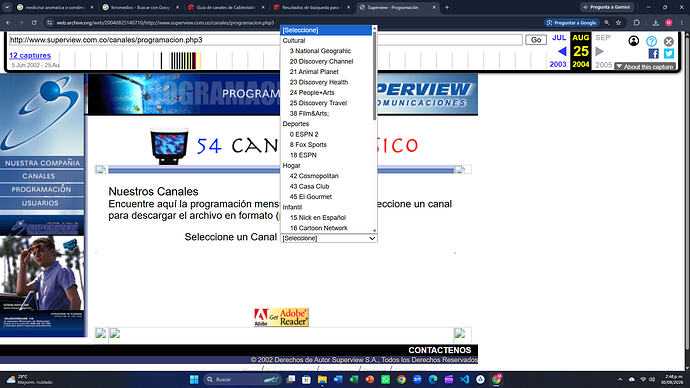Click the Get Adobe Reader badge

[281, 317]
